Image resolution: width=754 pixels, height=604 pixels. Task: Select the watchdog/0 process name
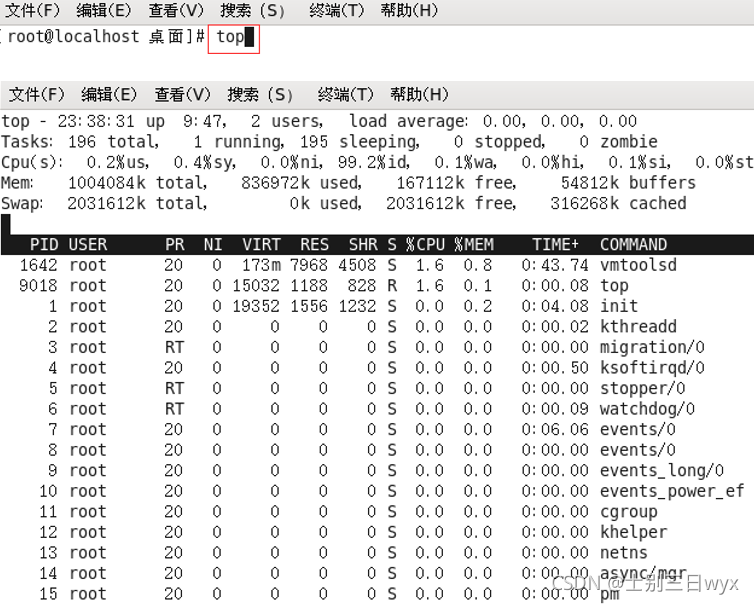(648, 409)
